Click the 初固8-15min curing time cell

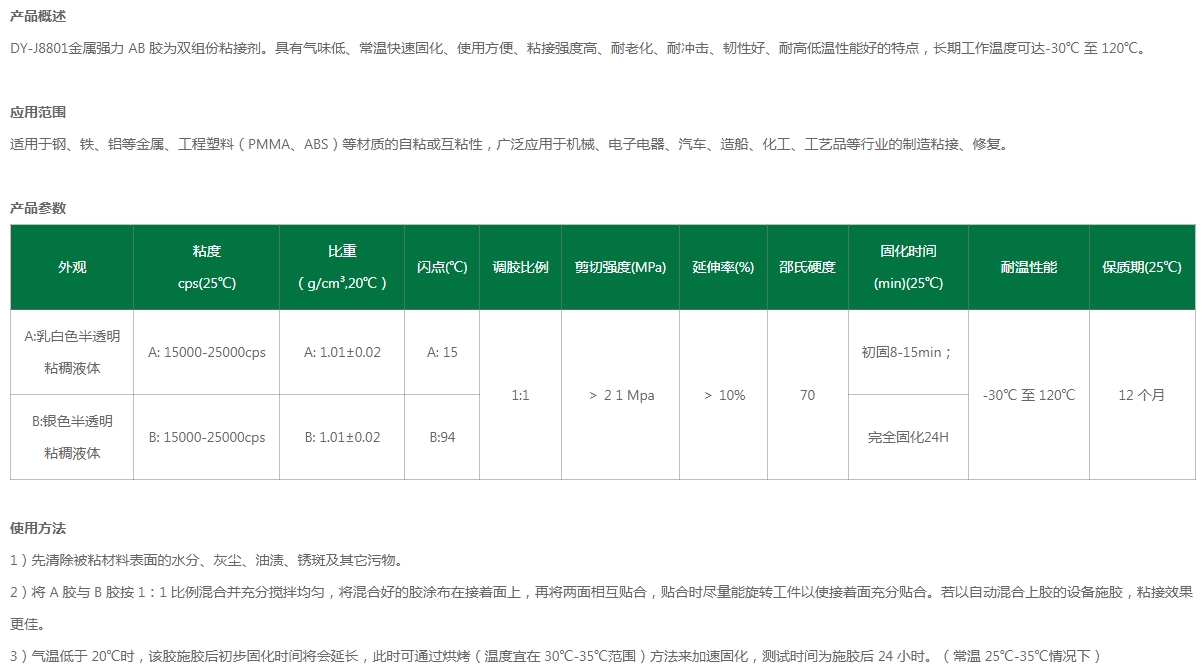[907, 352]
